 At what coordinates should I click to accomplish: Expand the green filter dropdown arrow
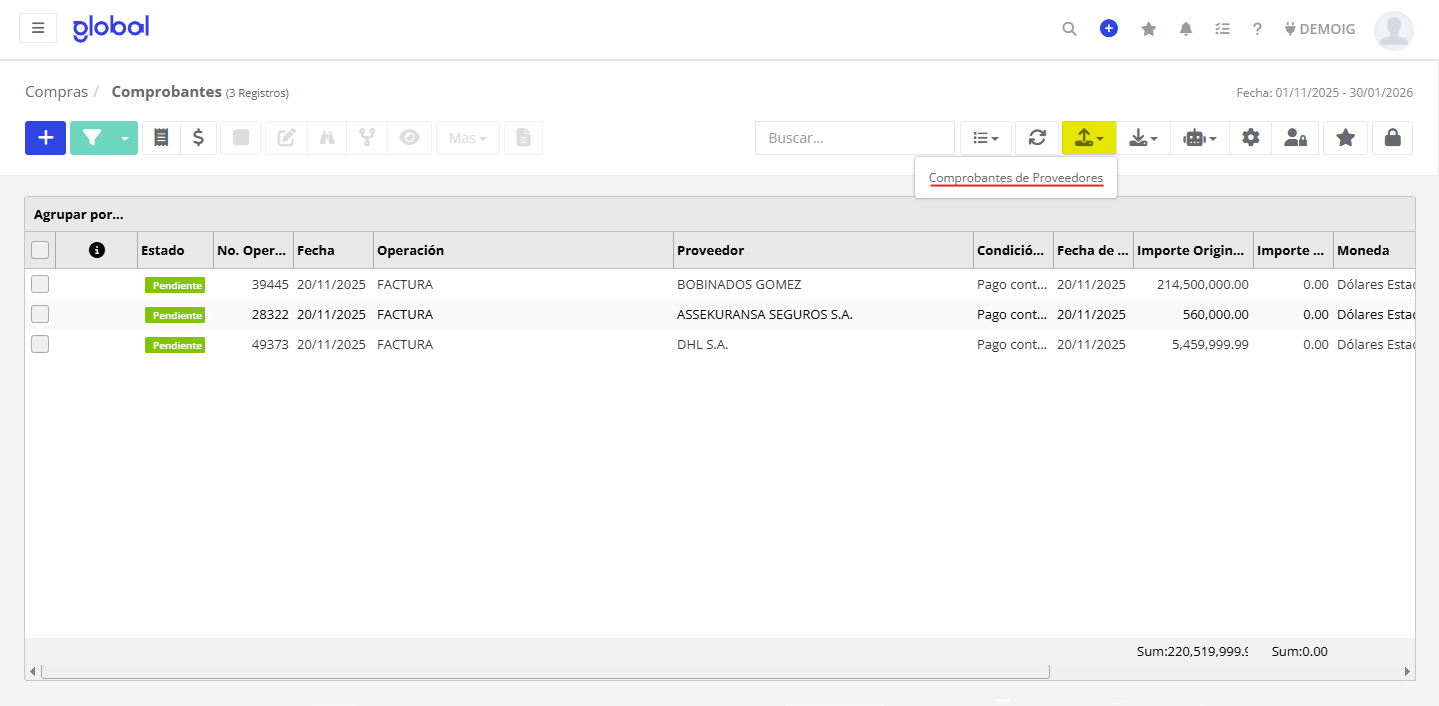(124, 138)
